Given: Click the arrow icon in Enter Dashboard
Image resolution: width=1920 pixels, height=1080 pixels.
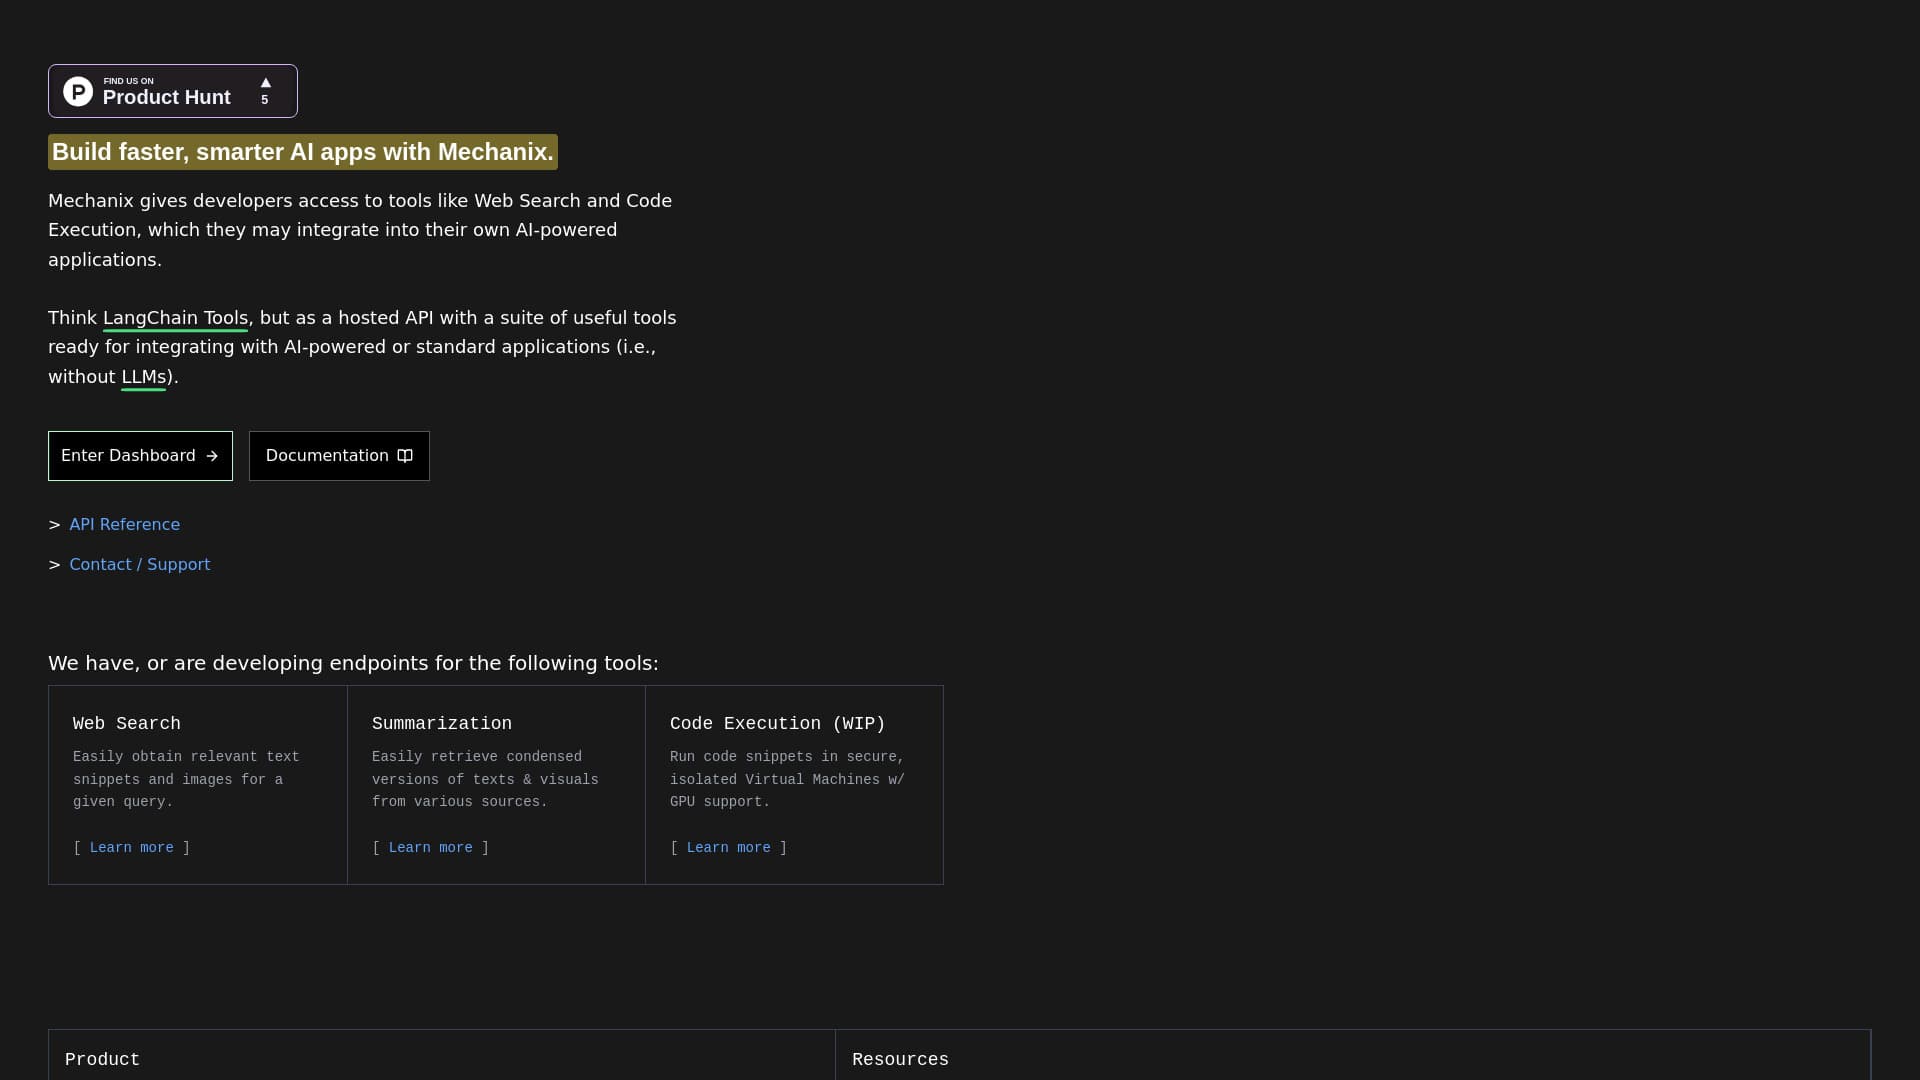Looking at the screenshot, I should point(212,456).
